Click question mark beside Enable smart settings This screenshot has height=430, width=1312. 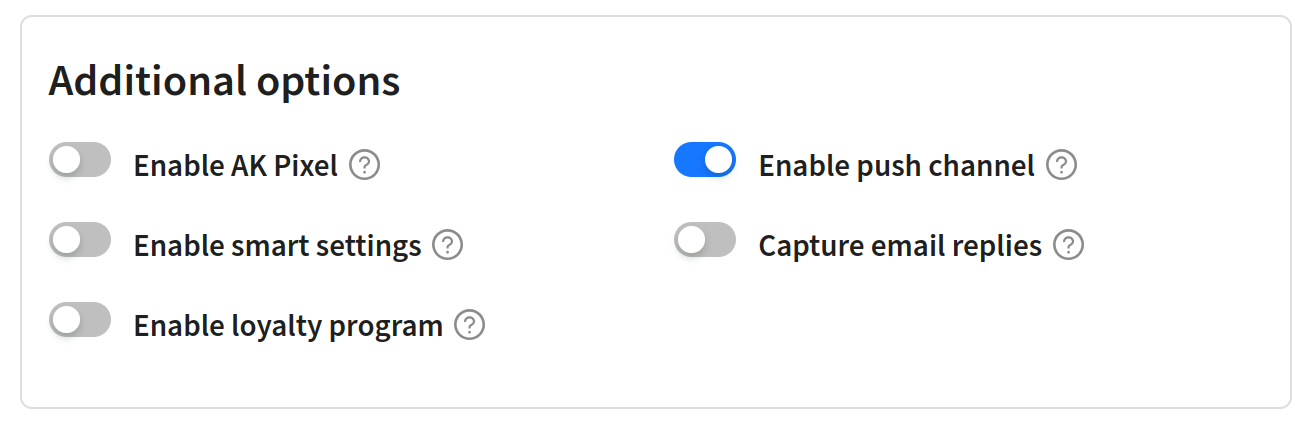[x=448, y=245]
